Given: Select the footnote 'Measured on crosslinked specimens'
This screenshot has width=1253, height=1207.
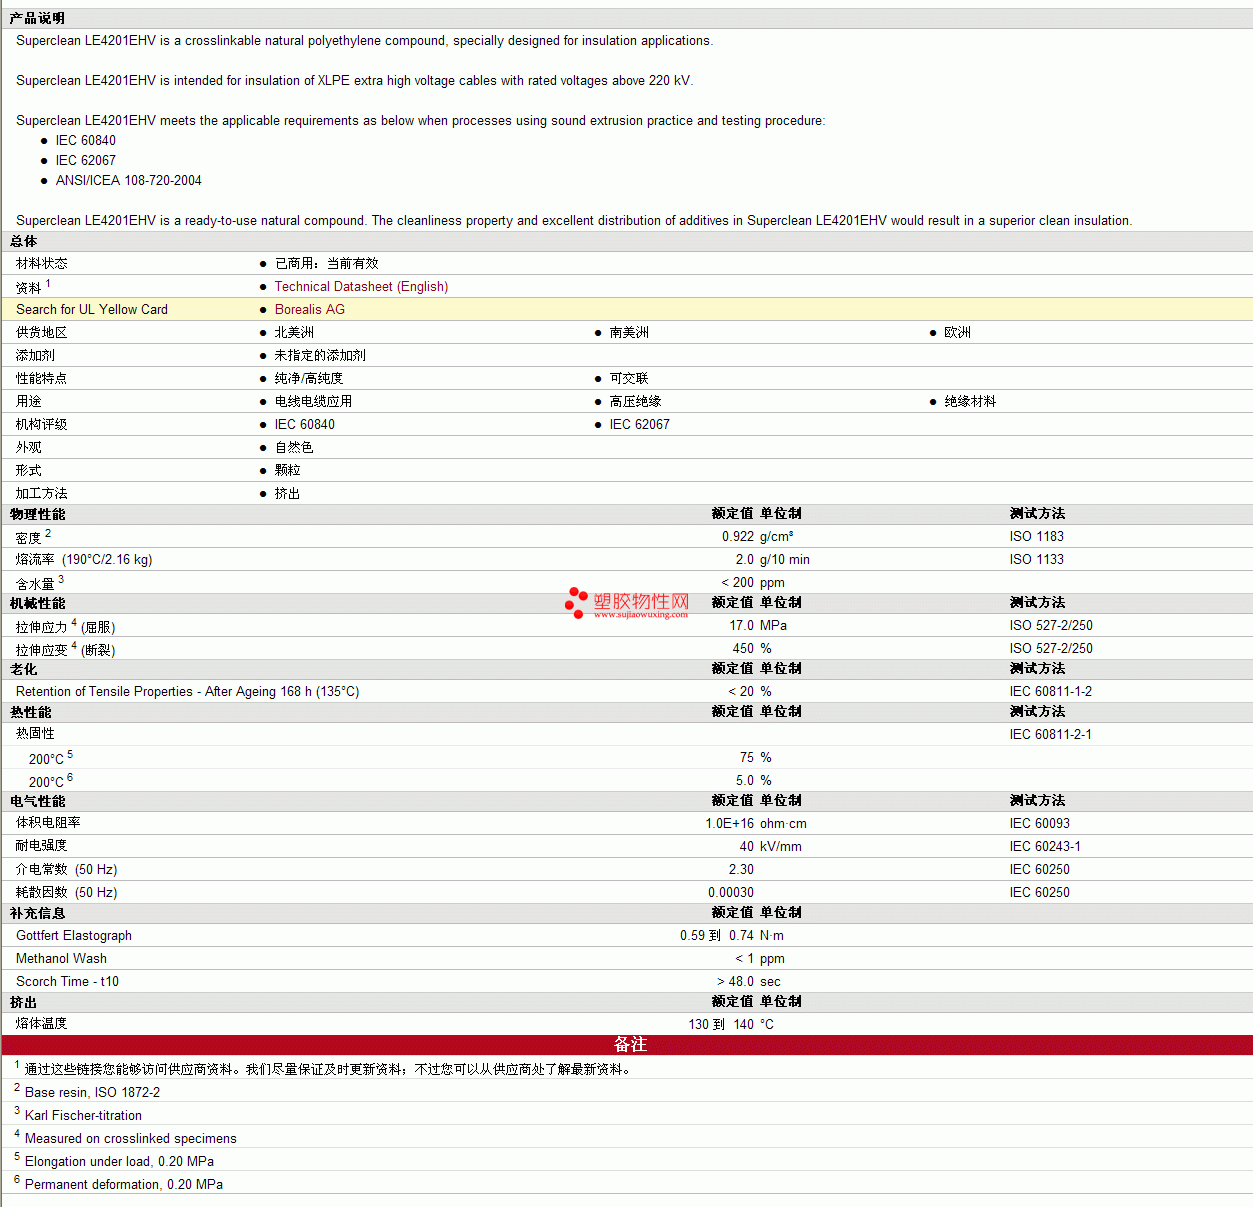Looking at the screenshot, I should [131, 1138].
